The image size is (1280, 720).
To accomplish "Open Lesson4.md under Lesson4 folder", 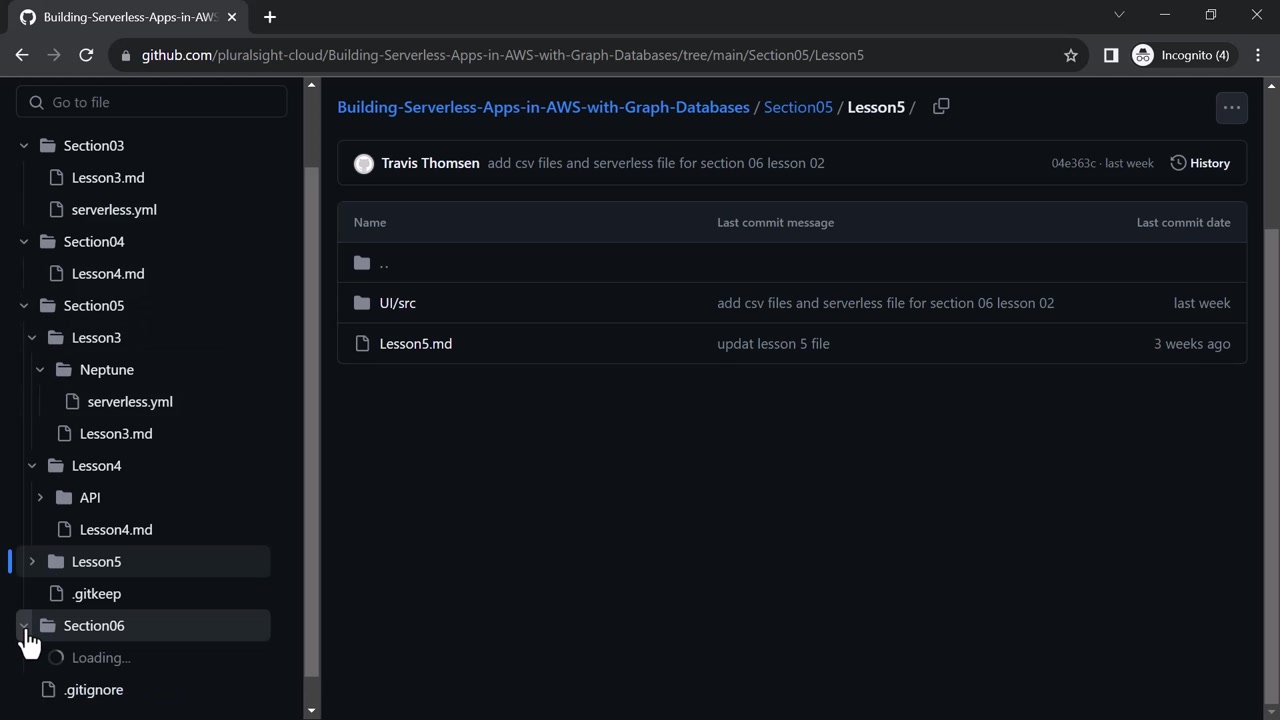I will [x=116, y=530].
